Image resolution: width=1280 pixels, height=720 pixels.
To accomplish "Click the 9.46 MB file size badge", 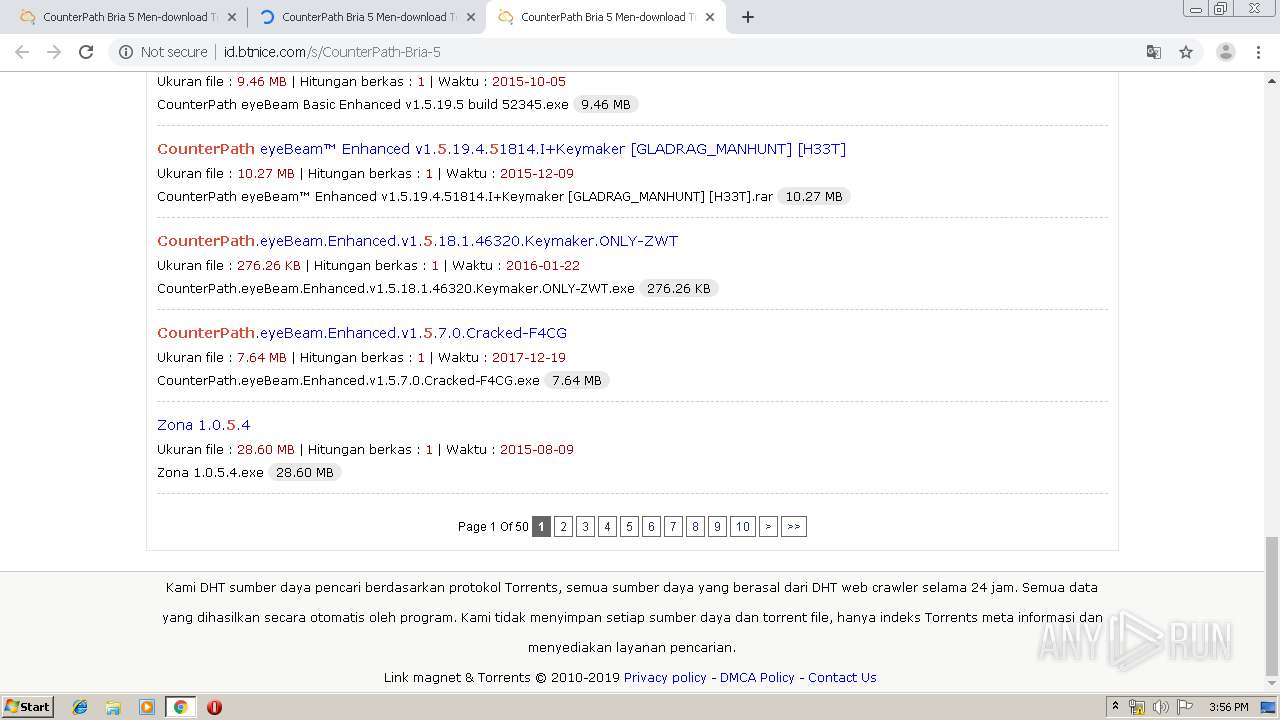I will pyautogui.click(x=606, y=104).
